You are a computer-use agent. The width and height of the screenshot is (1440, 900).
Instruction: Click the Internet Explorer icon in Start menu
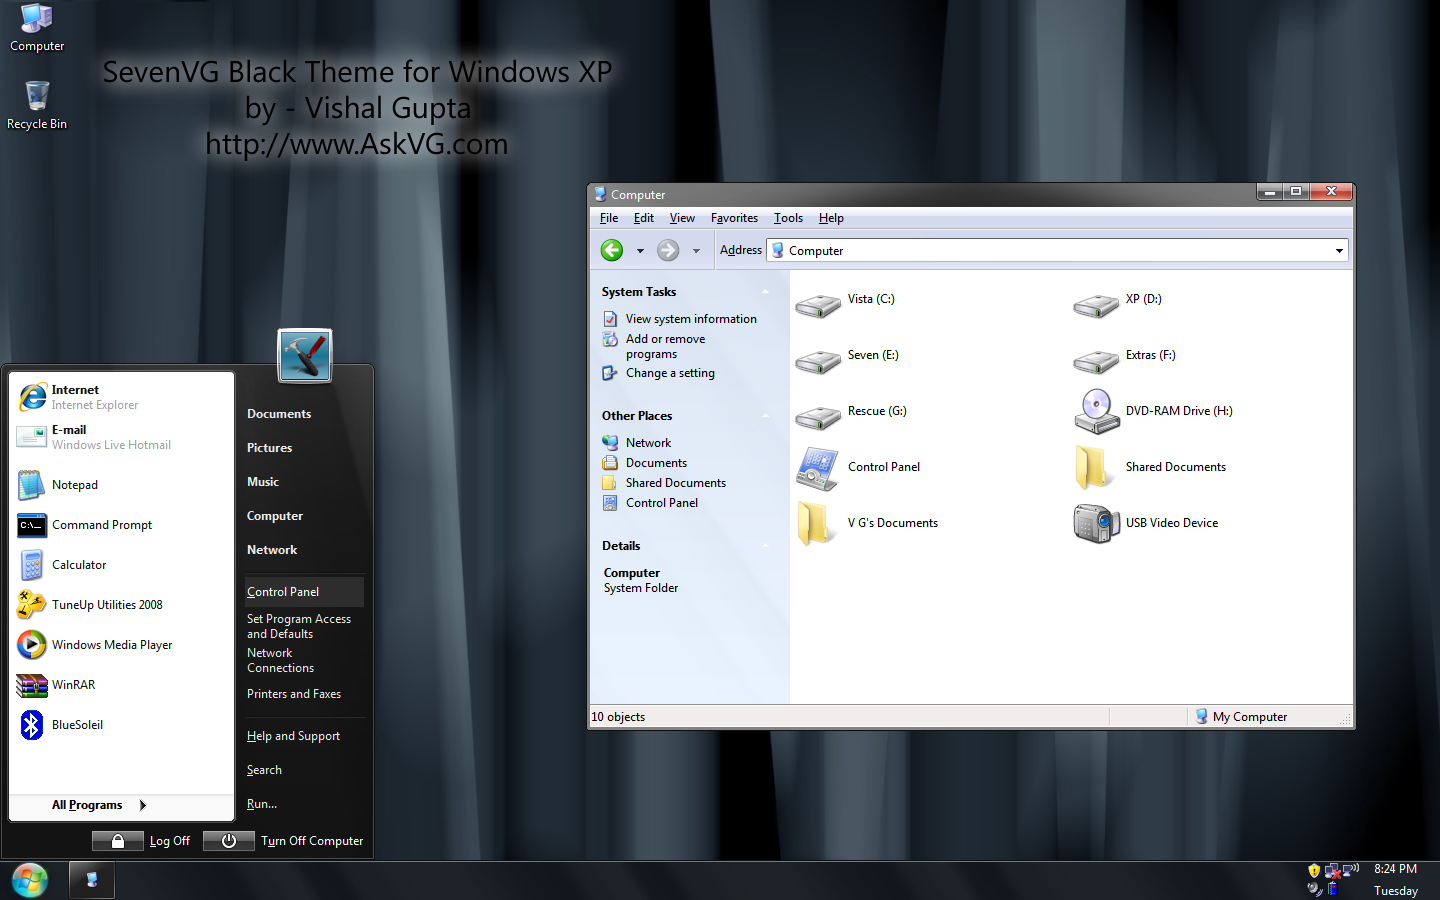click(33, 397)
